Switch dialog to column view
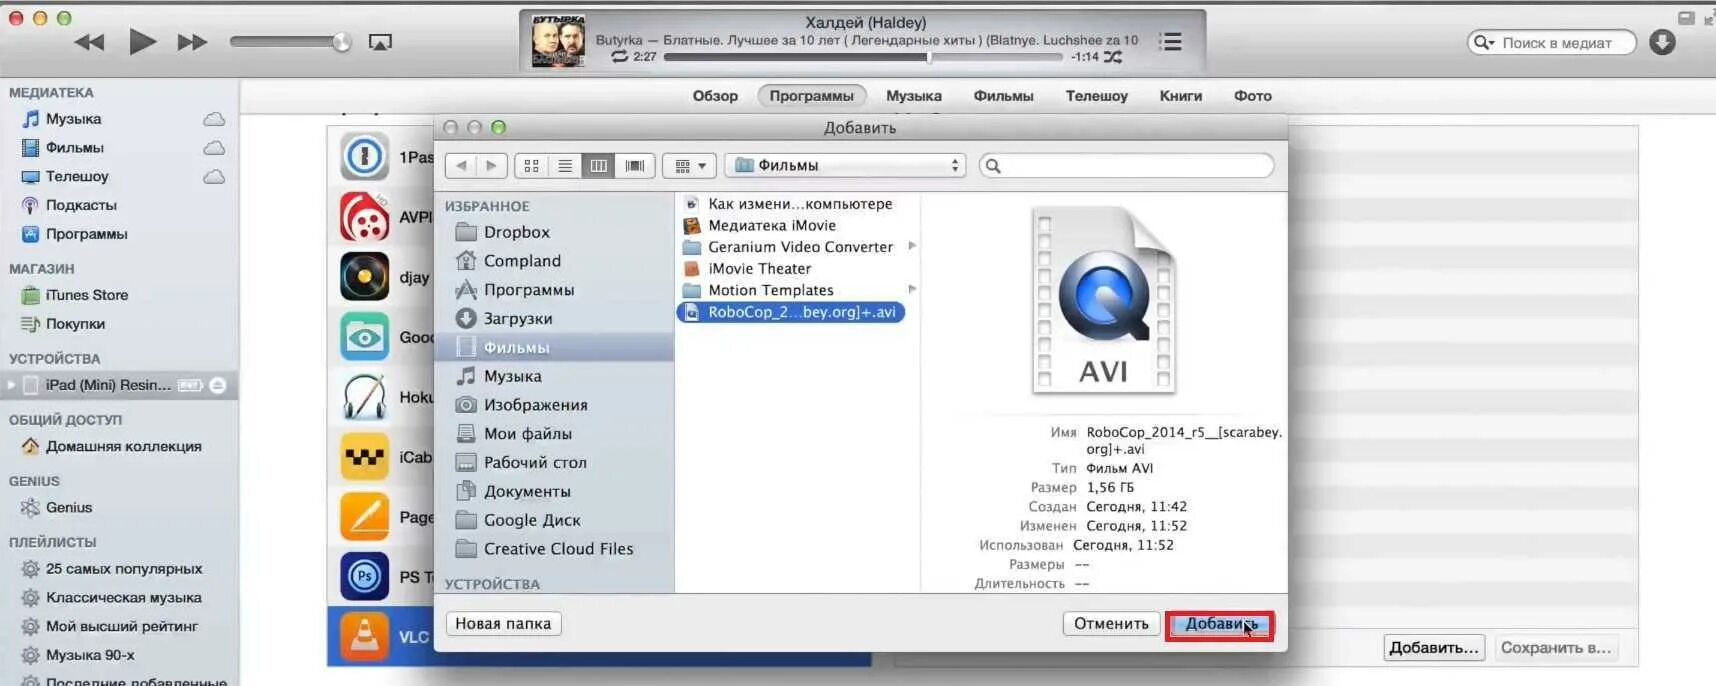1716x686 pixels. [x=599, y=166]
